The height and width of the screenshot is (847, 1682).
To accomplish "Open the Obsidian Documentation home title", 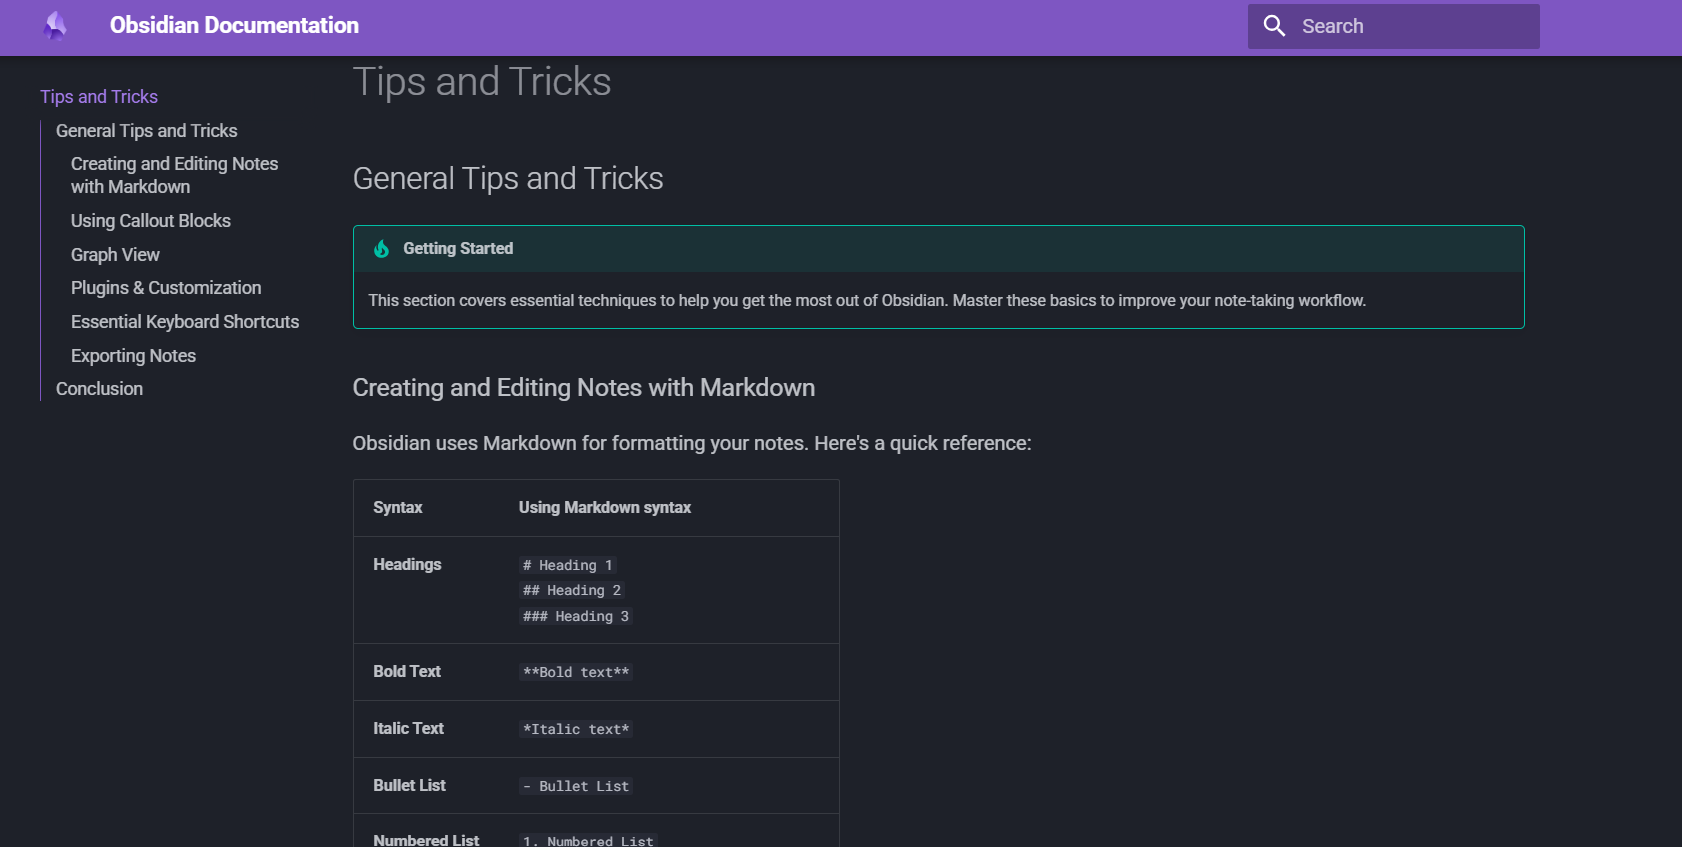I will [x=234, y=25].
